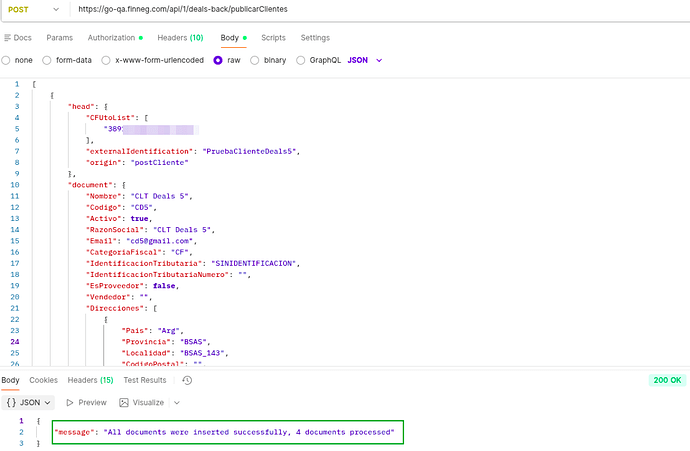The height and width of the screenshot is (451, 690).
Task: Click the Preview play icon button
Action: pyautogui.click(x=86, y=402)
